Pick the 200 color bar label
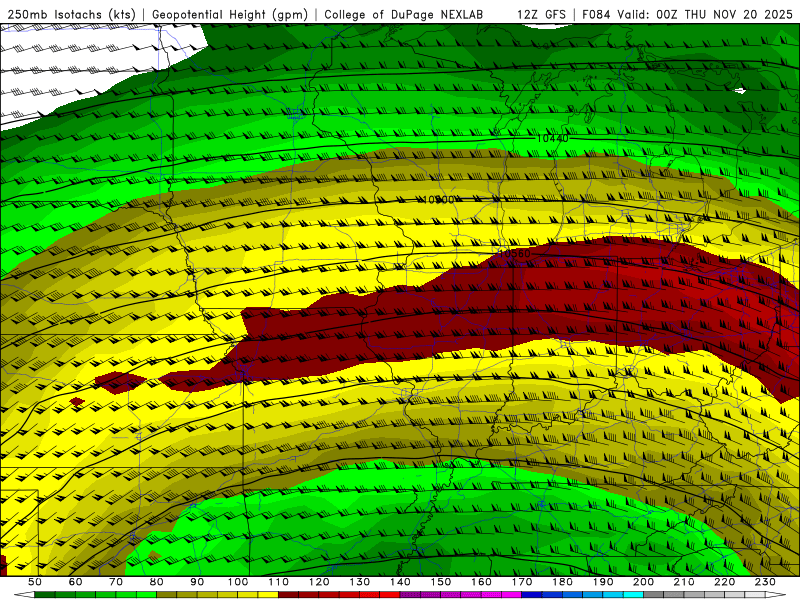800x600 pixels. coord(644,582)
